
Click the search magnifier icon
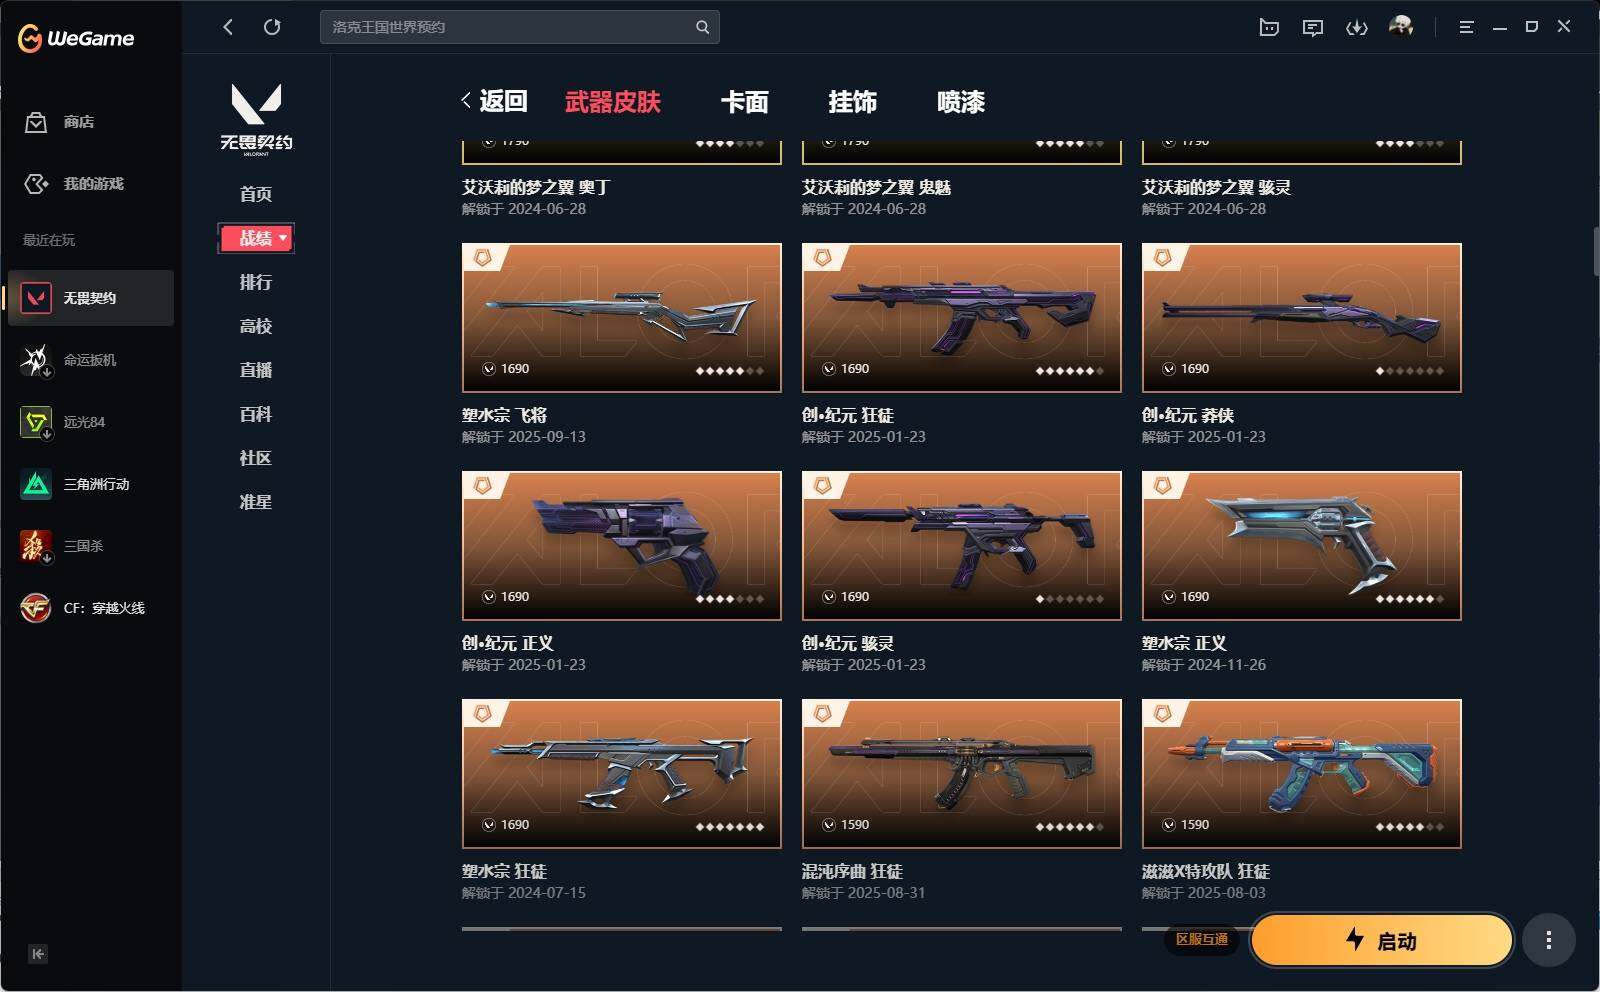(x=702, y=27)
